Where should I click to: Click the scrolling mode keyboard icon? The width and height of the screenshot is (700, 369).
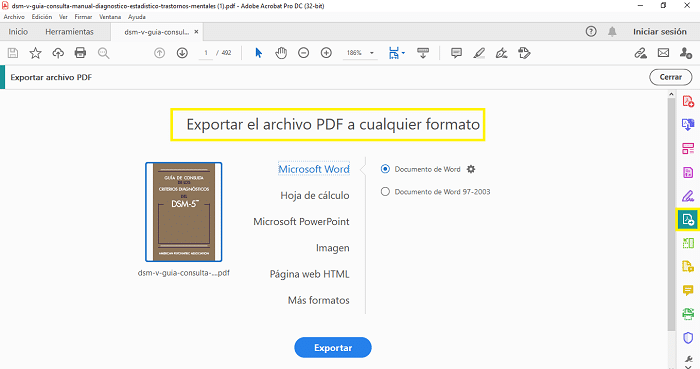(x=423, y=53)
